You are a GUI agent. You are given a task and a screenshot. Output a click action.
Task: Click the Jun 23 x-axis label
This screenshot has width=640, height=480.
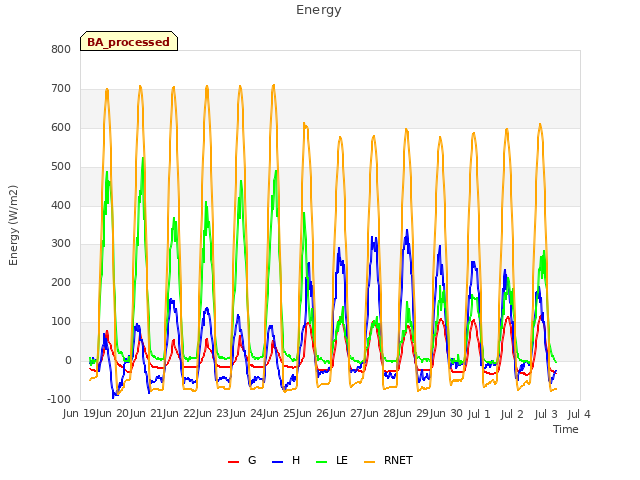click(213, 414)
